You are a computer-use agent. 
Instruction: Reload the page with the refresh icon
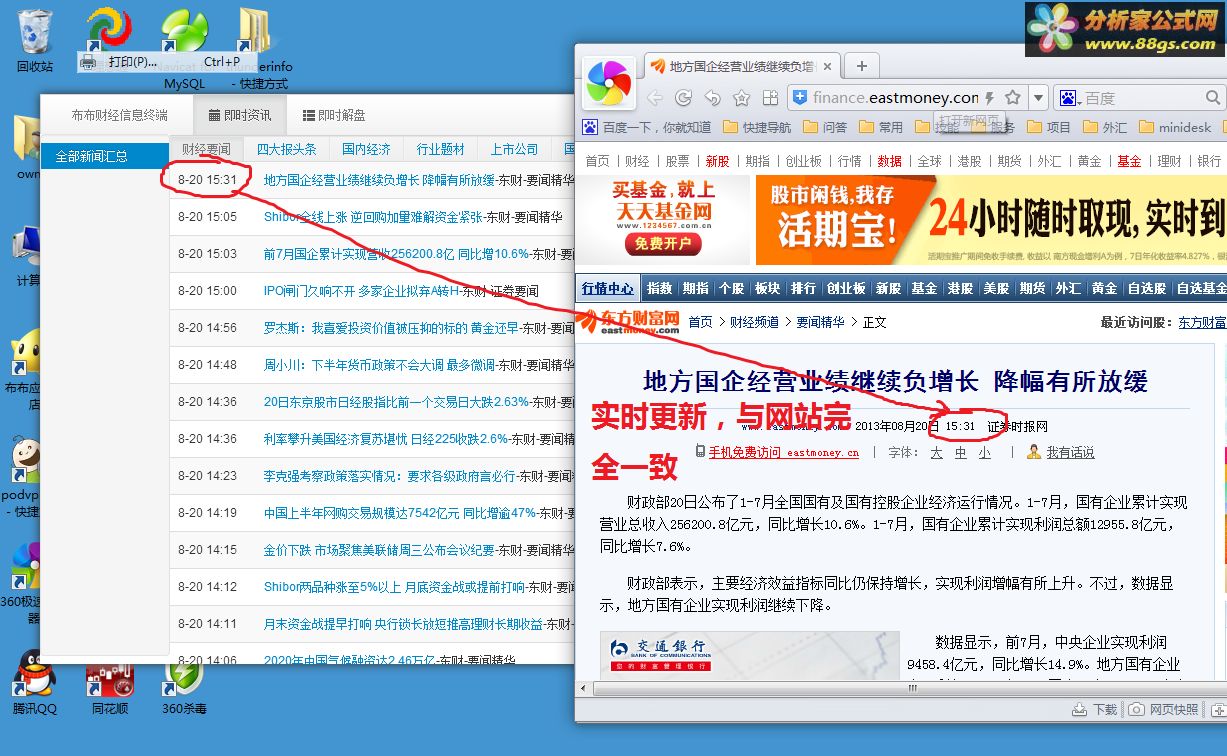point(683,98)
